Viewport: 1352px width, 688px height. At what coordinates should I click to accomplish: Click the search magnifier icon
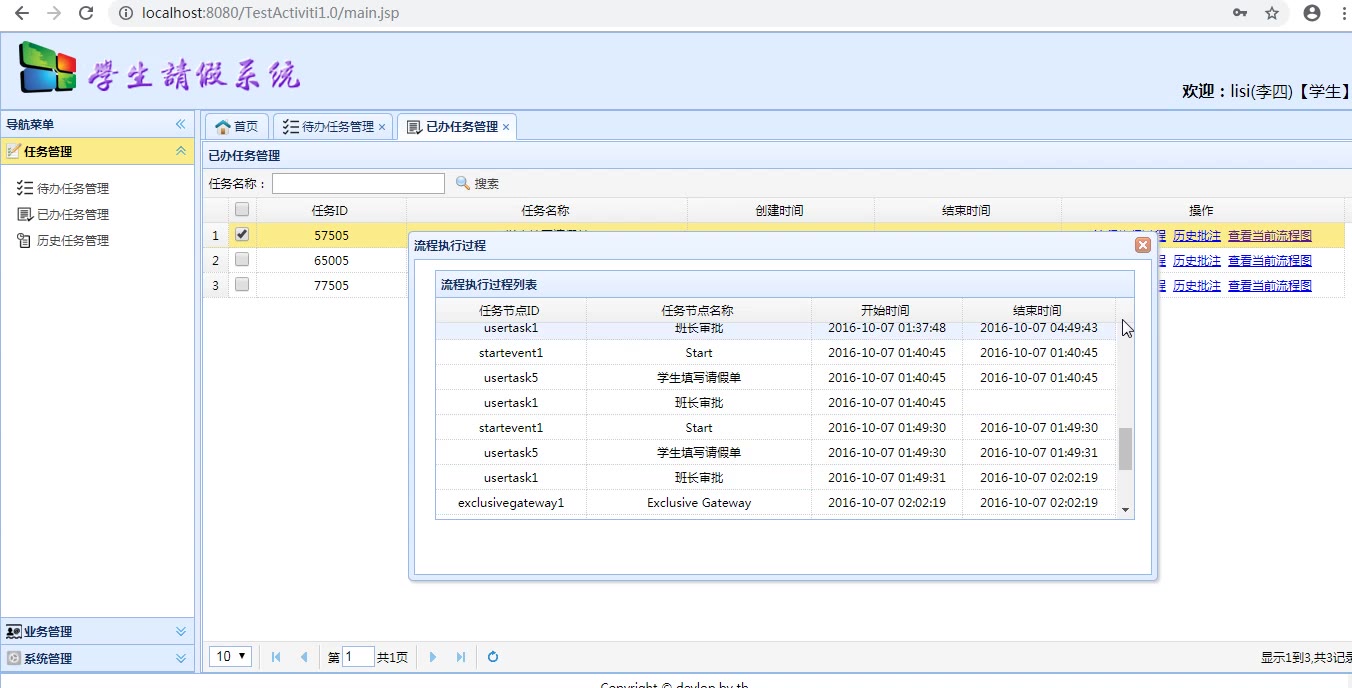point(462,183)
